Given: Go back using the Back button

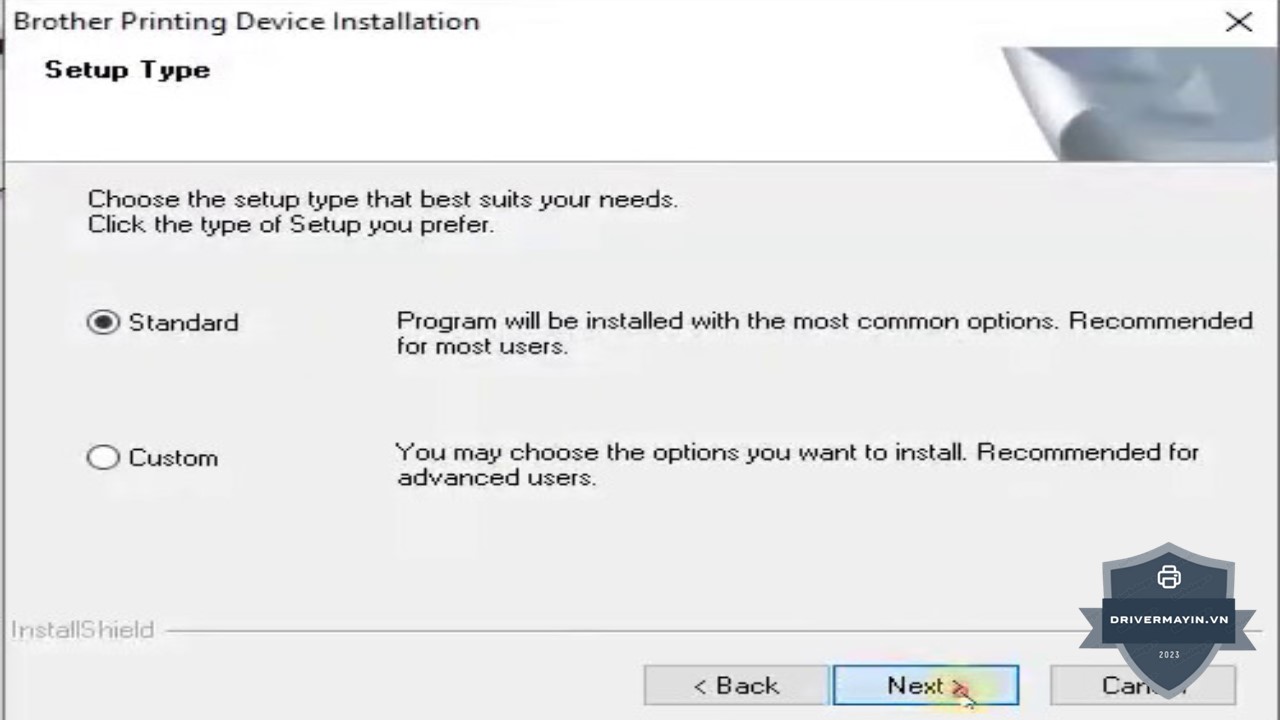Looking at the screenshot, I should (x=736, y=686).
